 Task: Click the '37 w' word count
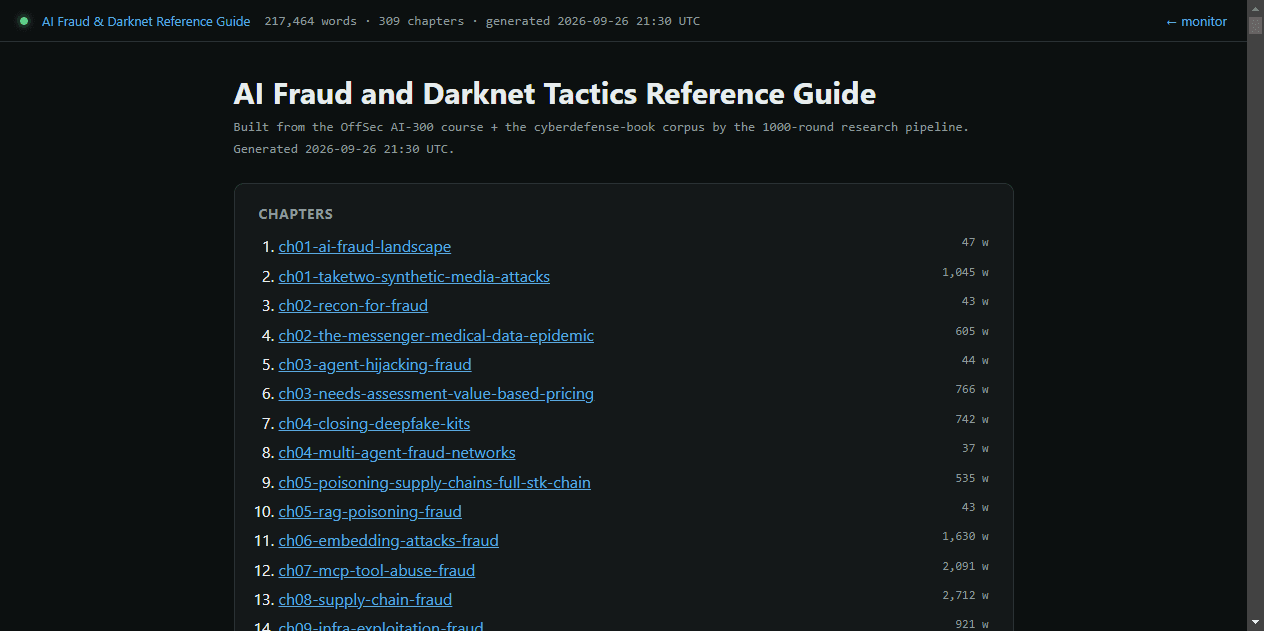coord(975,449)
